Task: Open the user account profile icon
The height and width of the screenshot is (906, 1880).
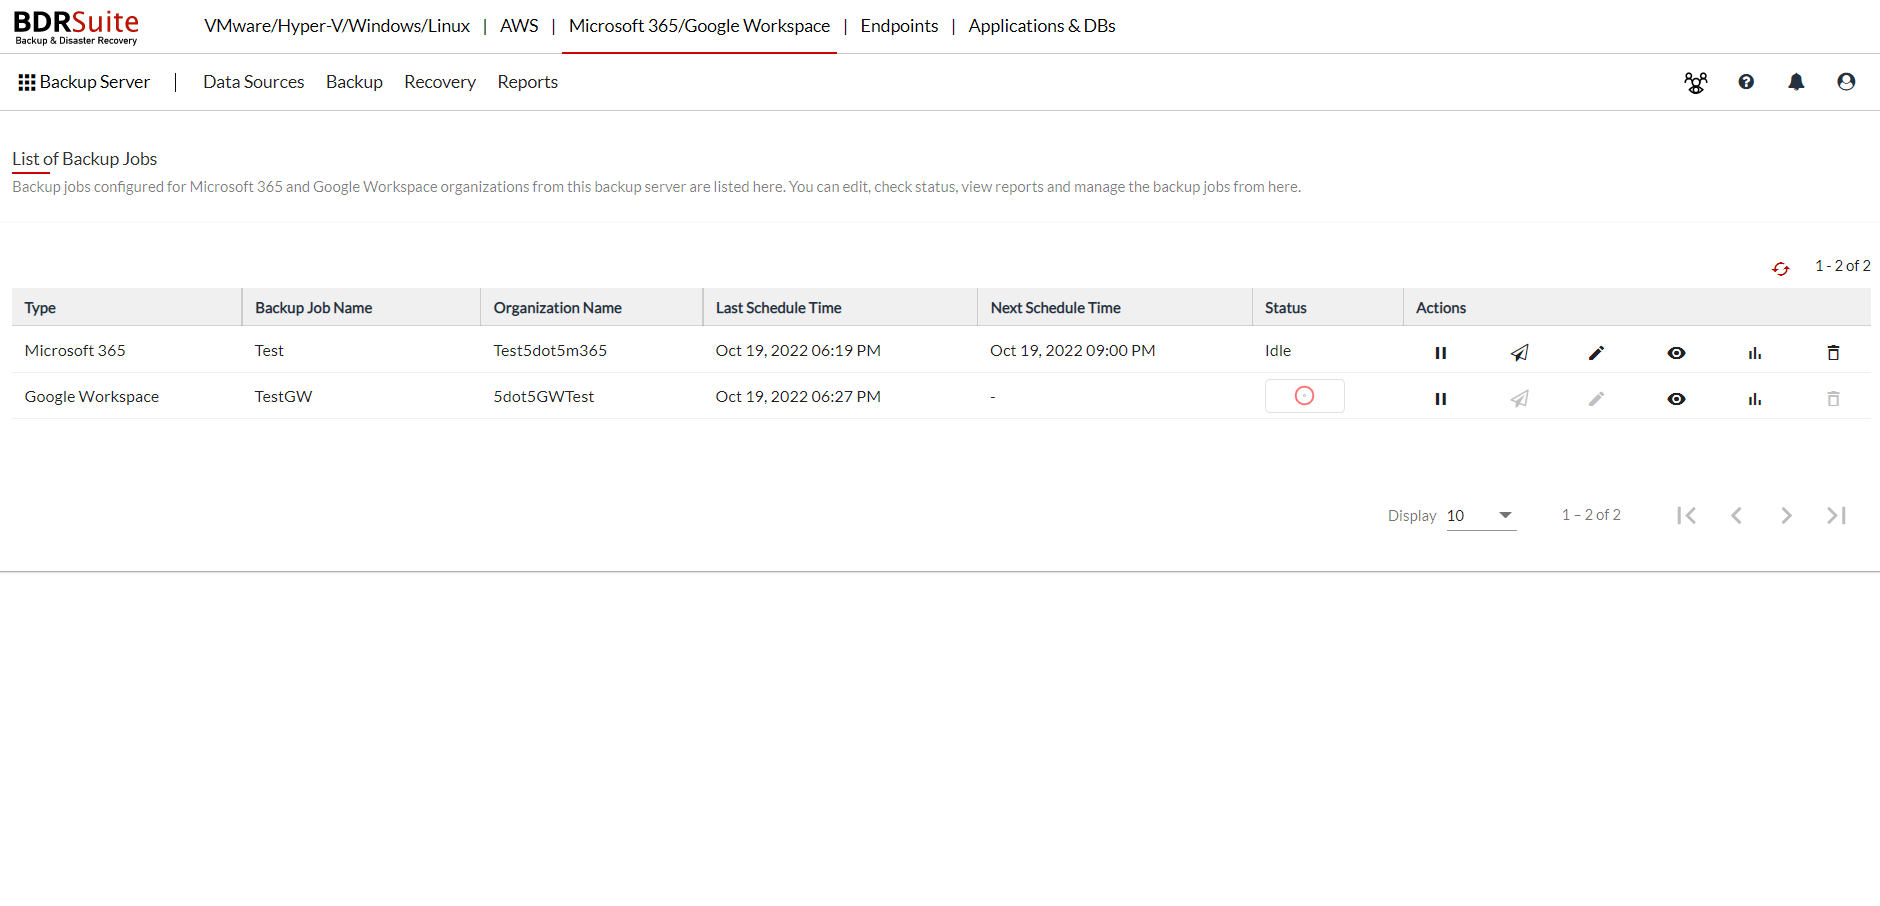Action: [x=1846, y=82]
